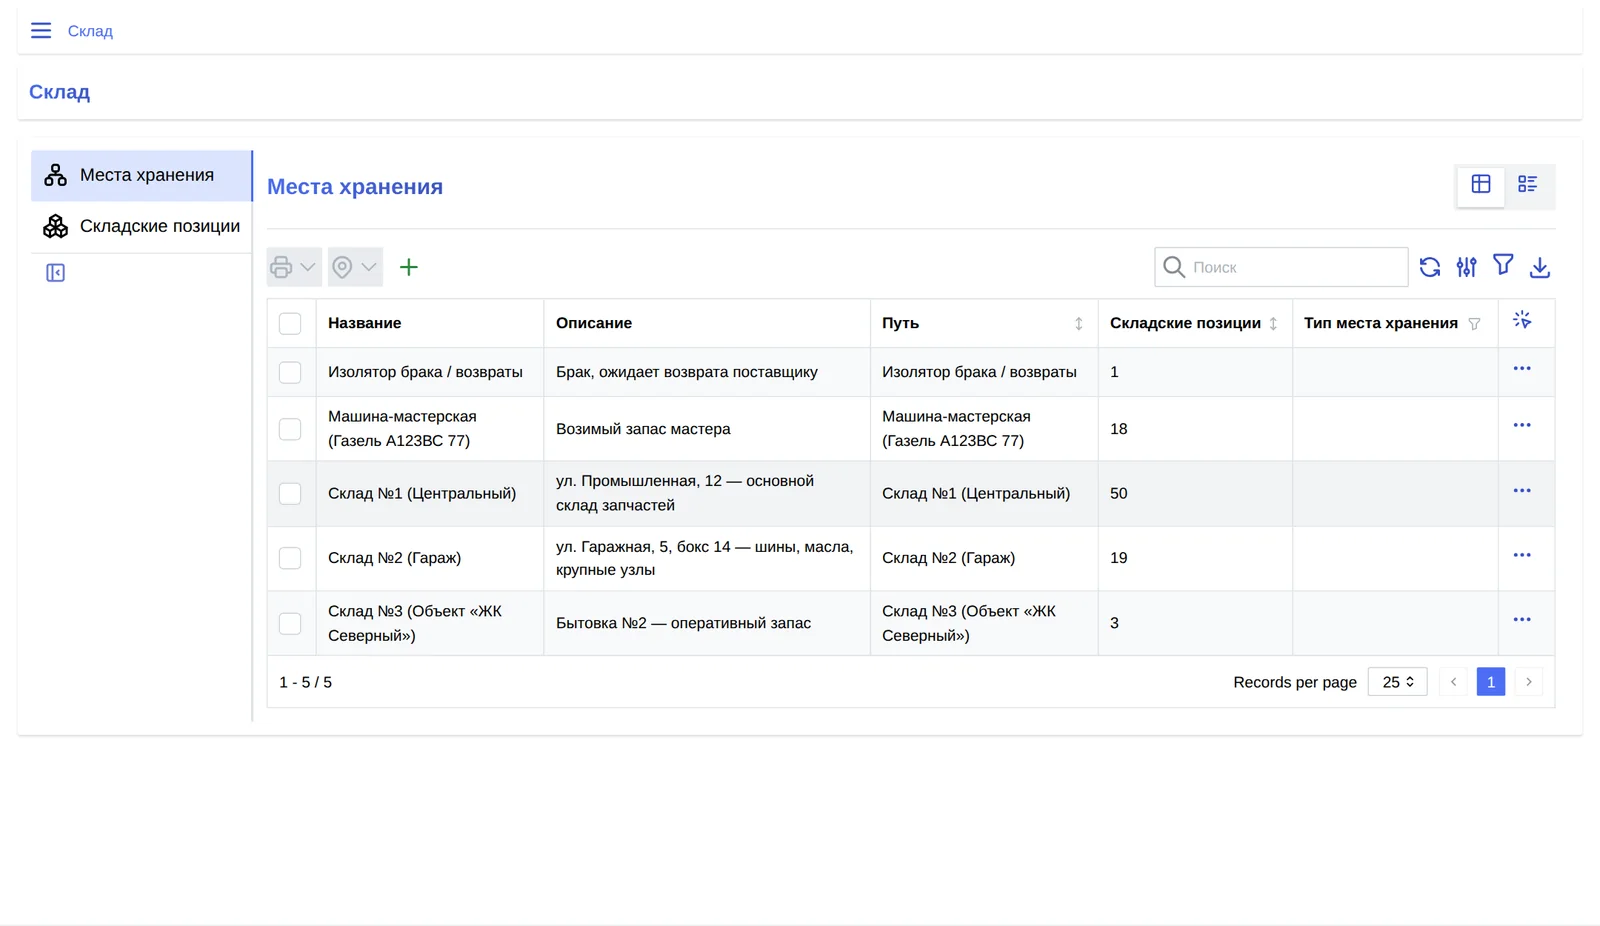Select the Изолятор брака / возвраты row checkbox
Image resolution: width=1600 pixels, height=926 pixels.
(290, 373)
